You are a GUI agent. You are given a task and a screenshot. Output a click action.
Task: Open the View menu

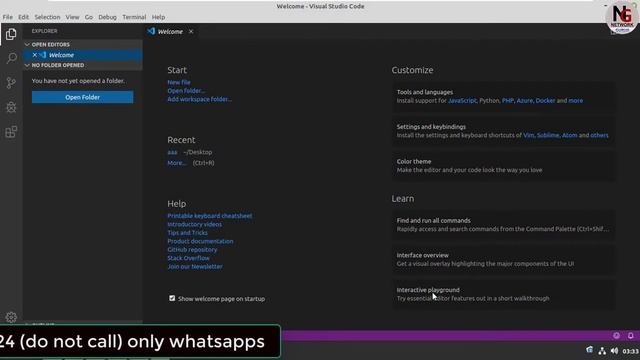[72, 17]
